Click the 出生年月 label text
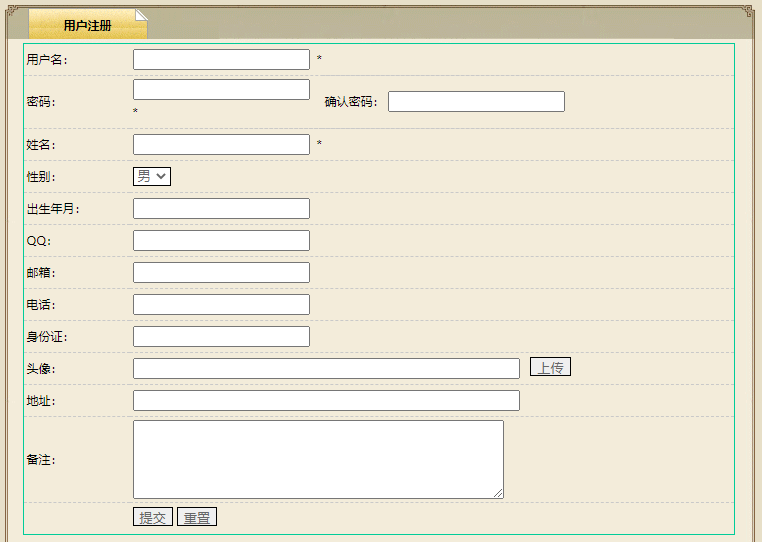 [x=53, y=209]
